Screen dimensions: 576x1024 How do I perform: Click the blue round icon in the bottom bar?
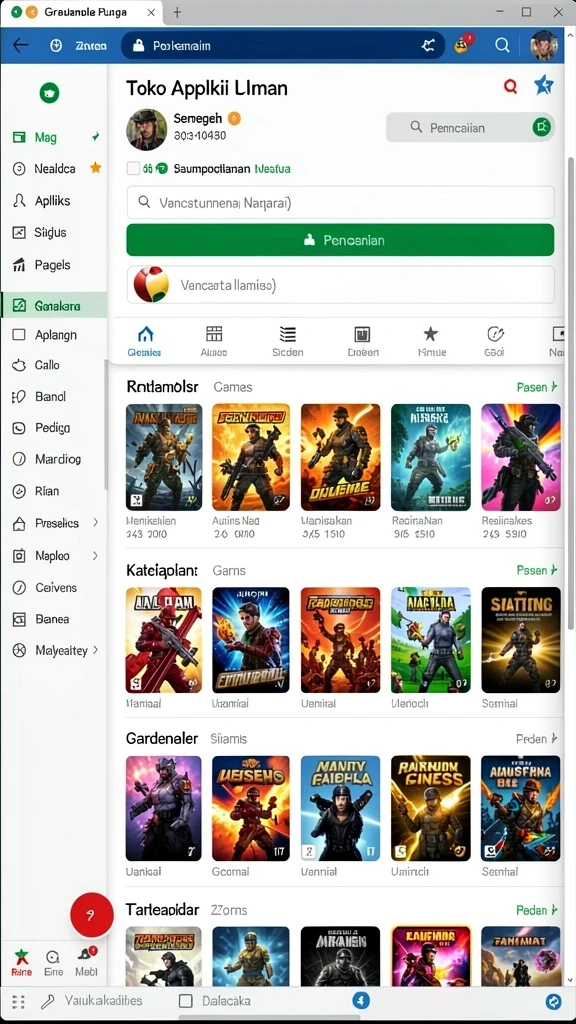[361, 1000]
